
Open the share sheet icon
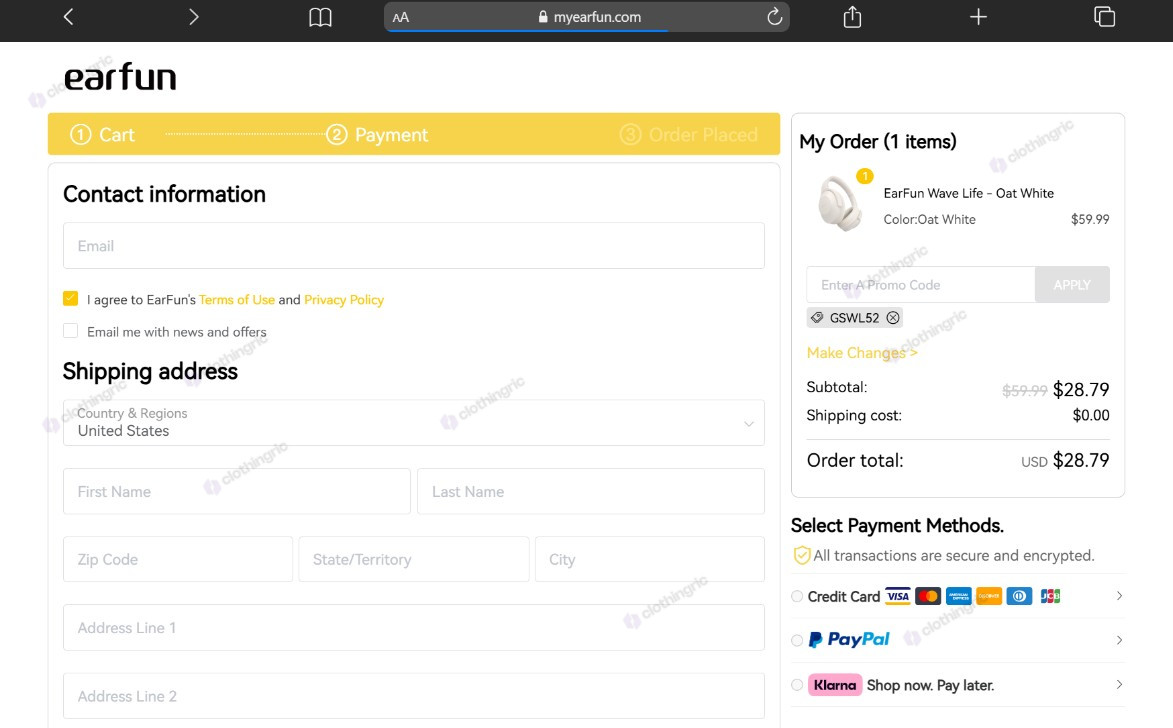852,16
